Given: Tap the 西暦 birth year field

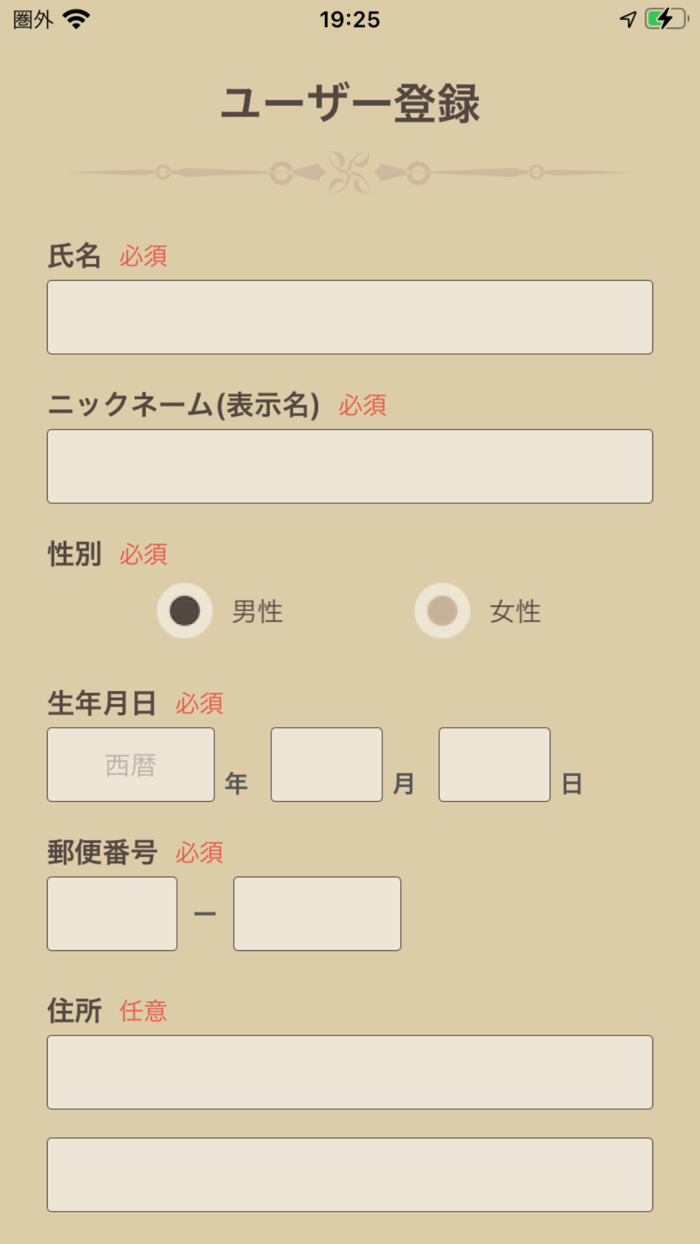Looking at the screenshot, I should [x=131, y=765].
